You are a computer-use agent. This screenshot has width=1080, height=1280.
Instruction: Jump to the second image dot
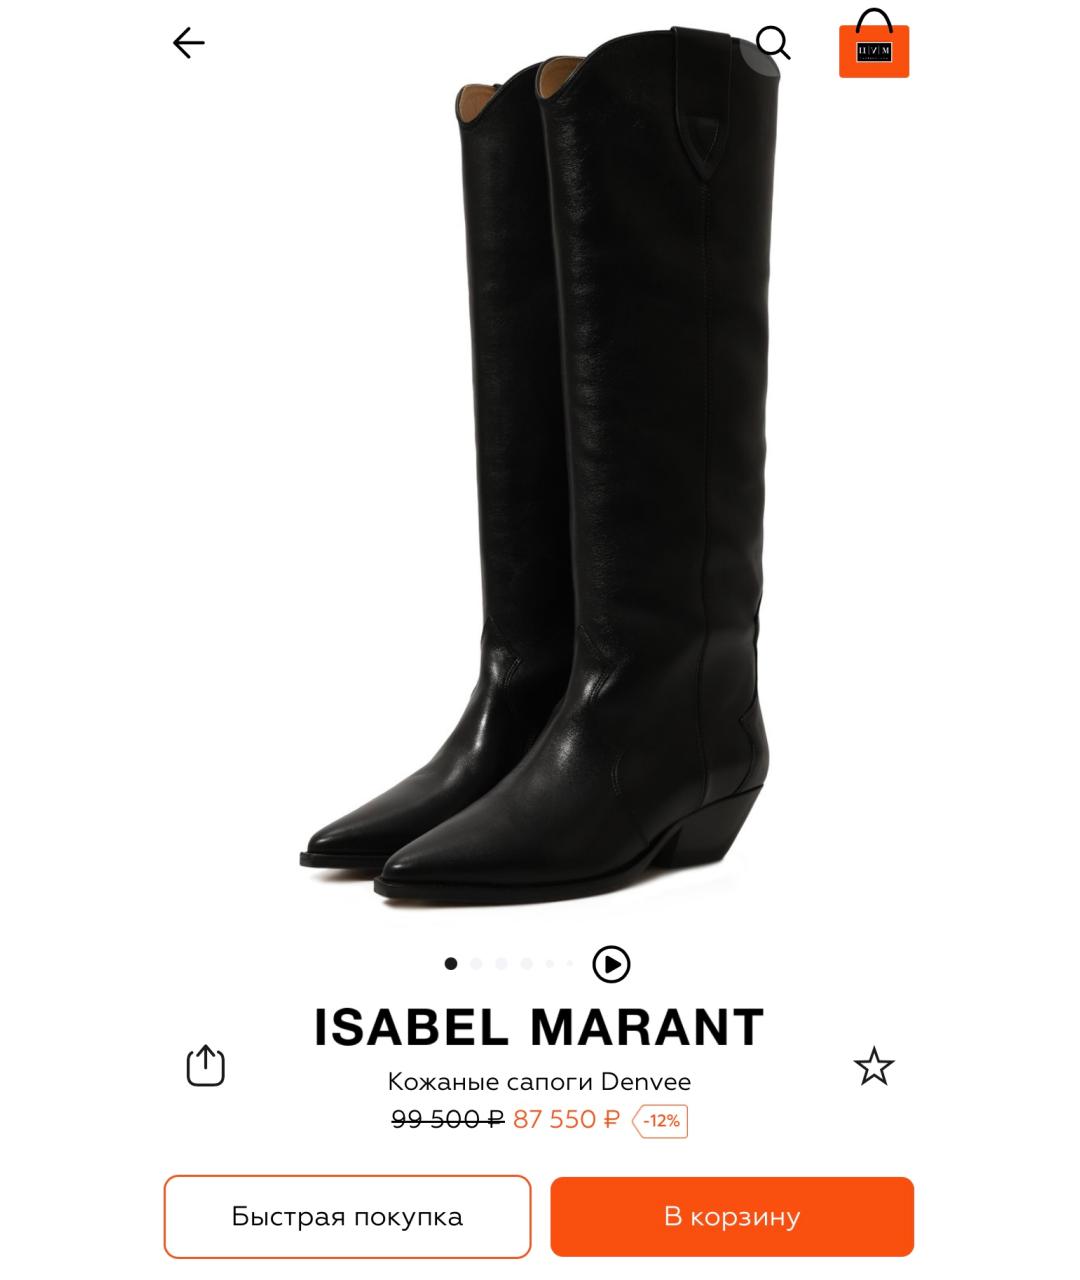(476, 964)
